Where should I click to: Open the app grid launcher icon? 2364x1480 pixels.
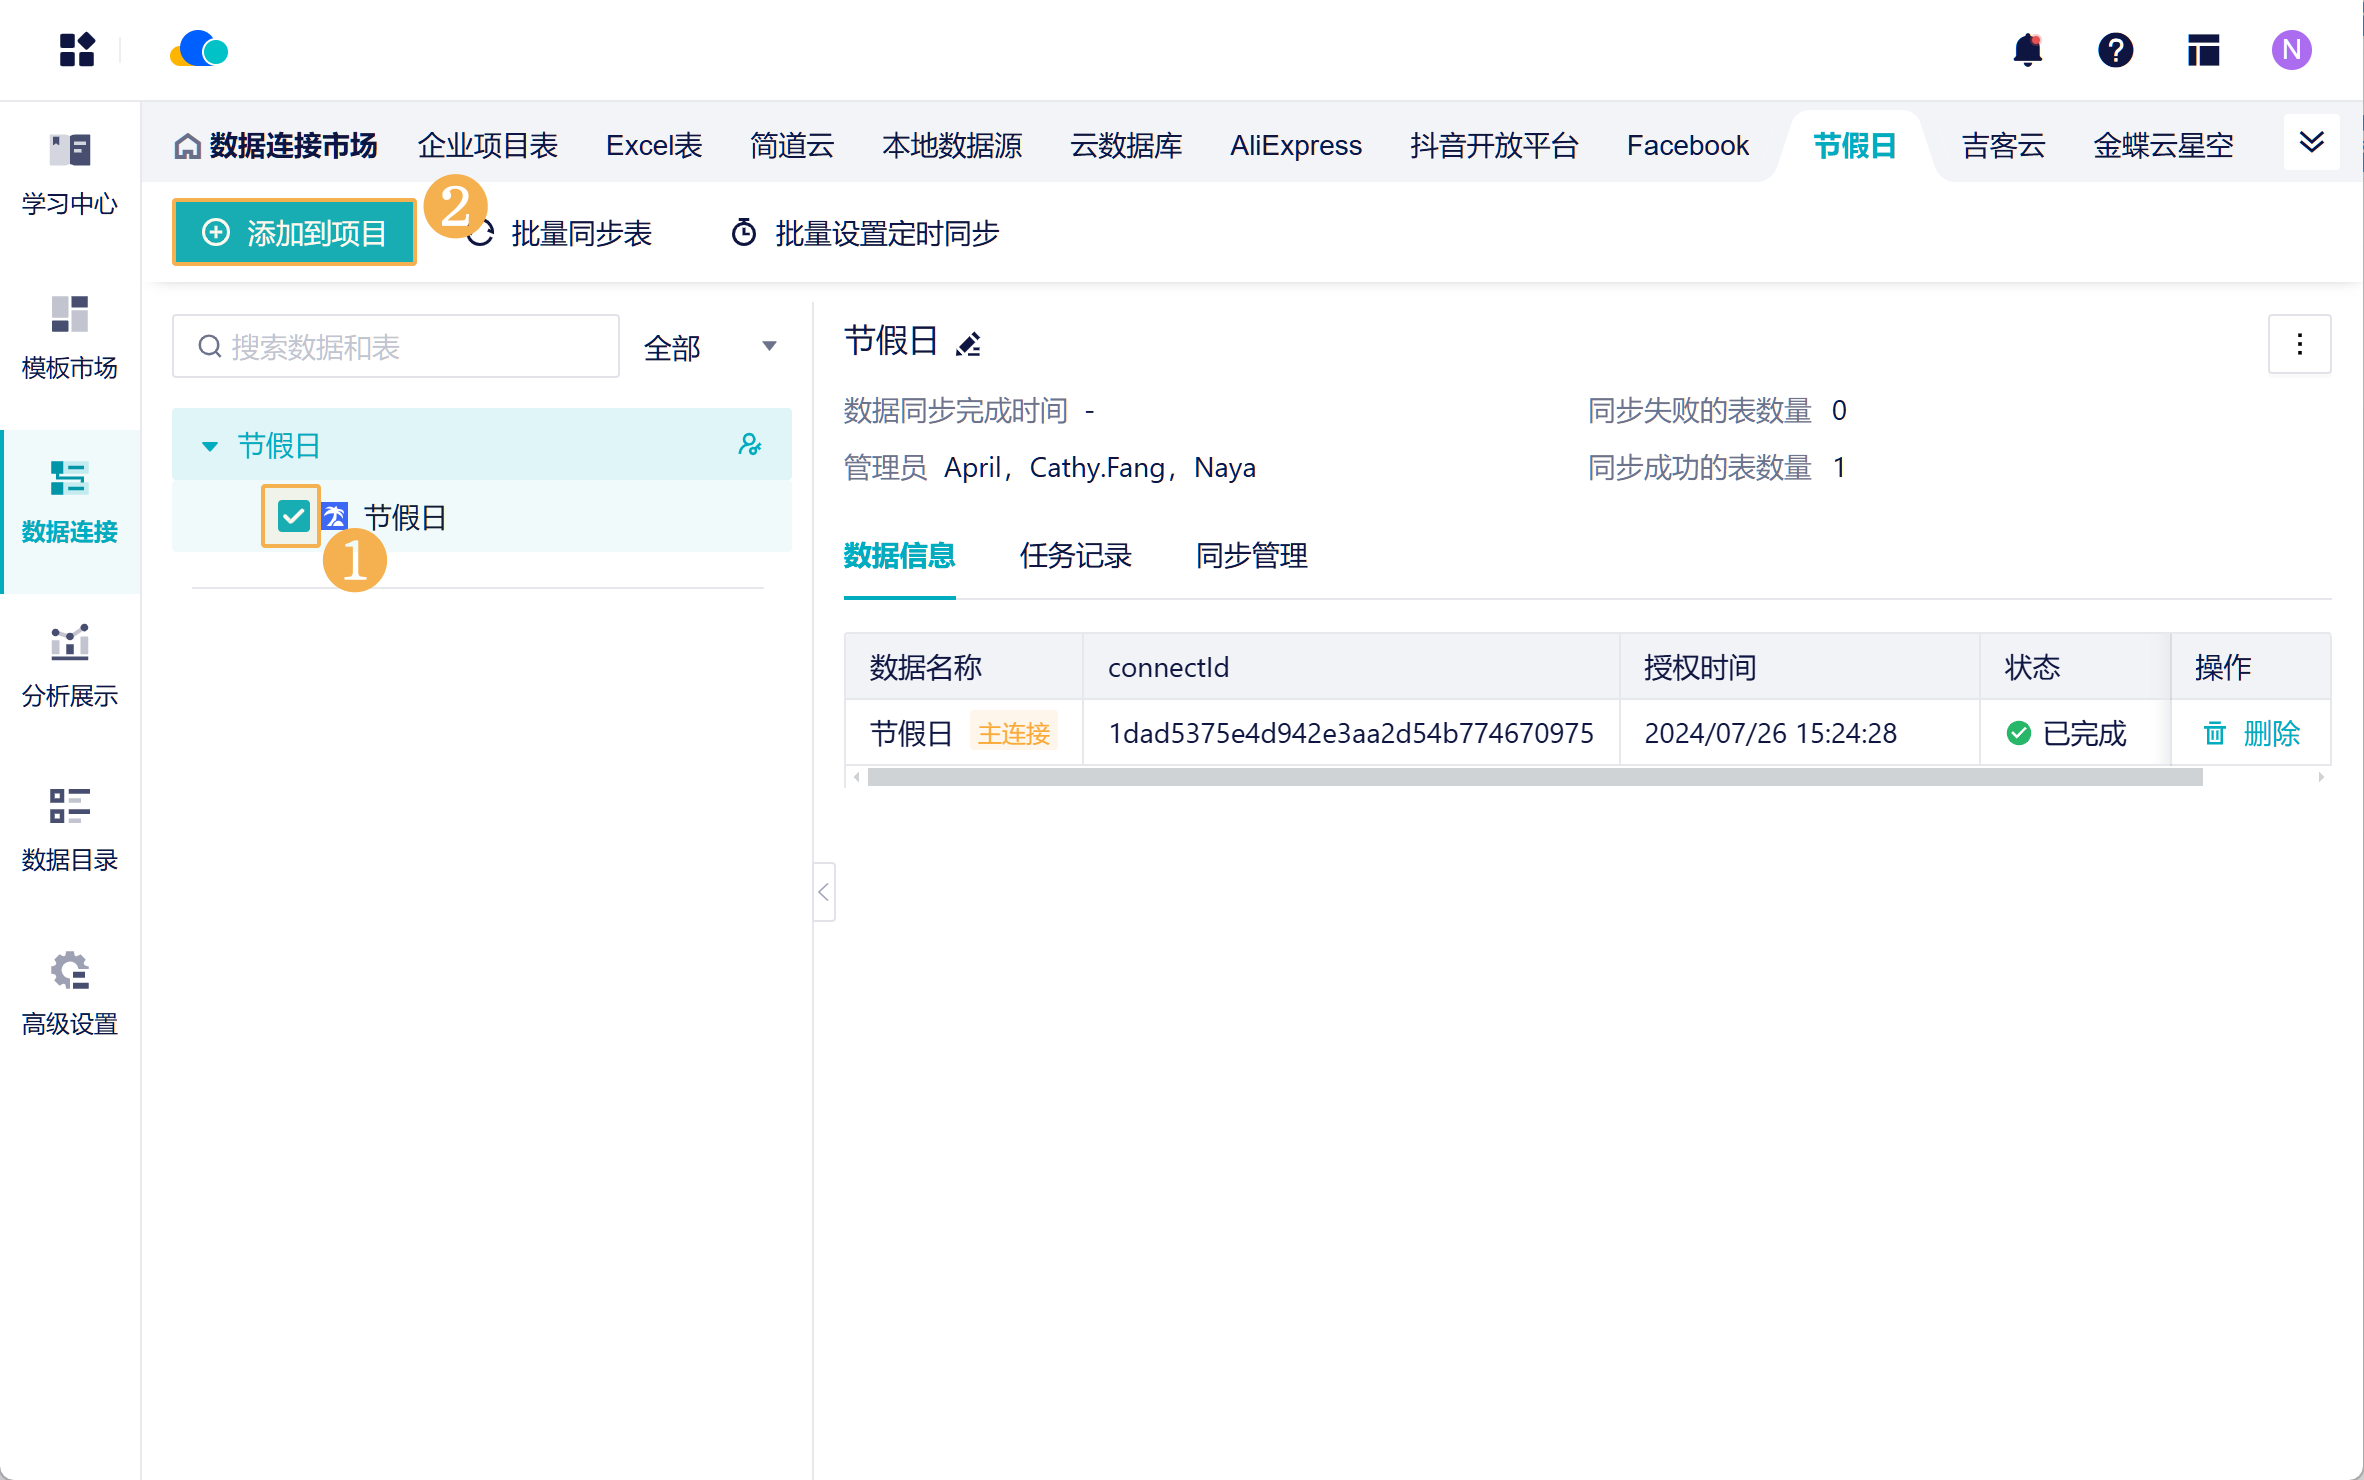[76, 50]
